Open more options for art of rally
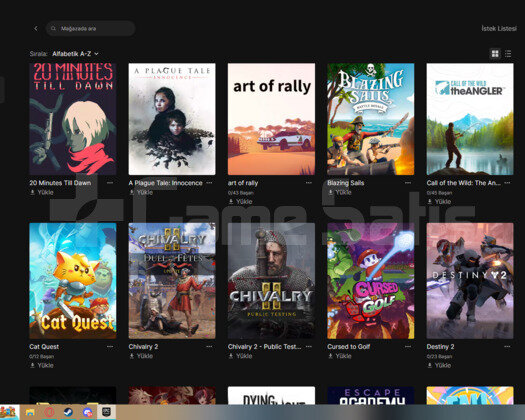Image resolution: width=525 pixels, height=420 pixels. pos(309,183)
